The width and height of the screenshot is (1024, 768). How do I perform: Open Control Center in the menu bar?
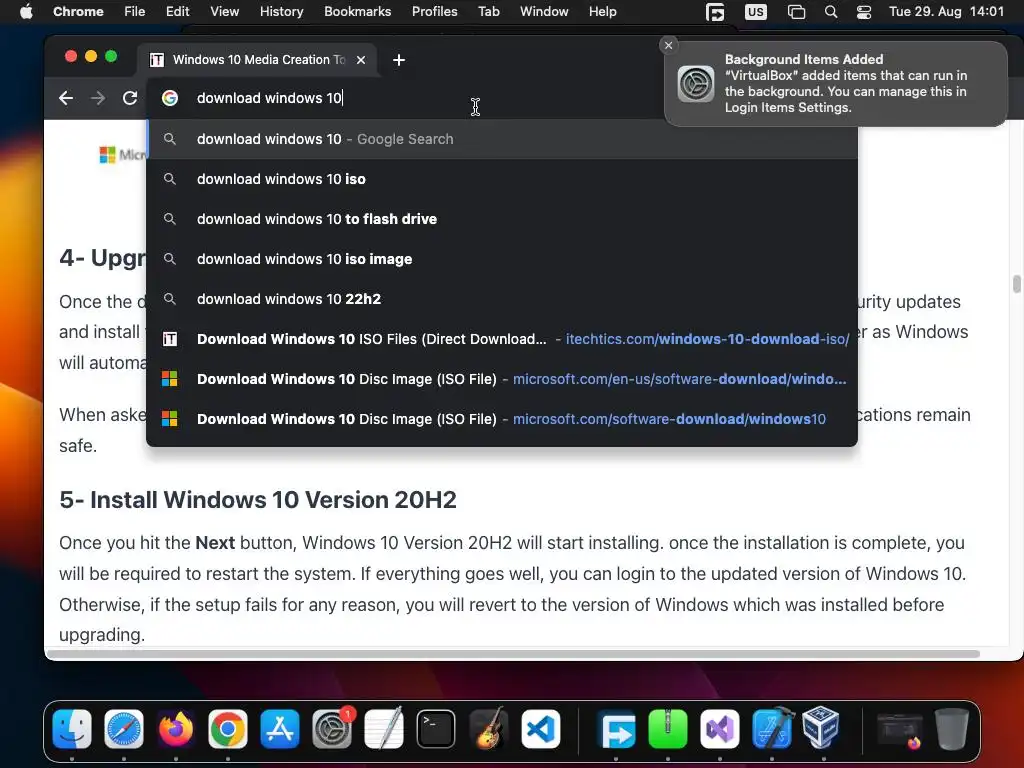[863, 12]
